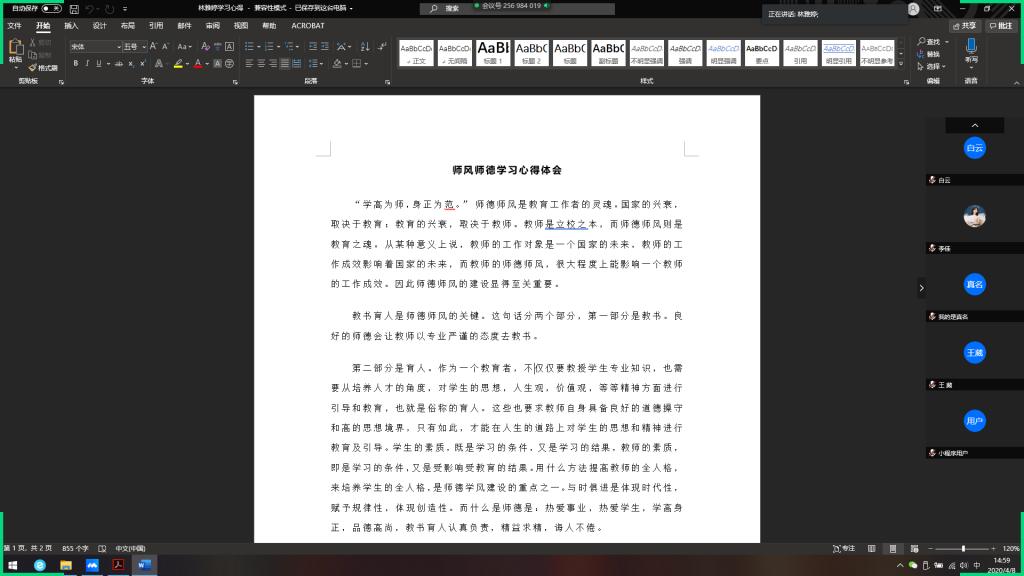Show paragraph marks and hidden symbols

pyautogui.click(x=382, y=46)
